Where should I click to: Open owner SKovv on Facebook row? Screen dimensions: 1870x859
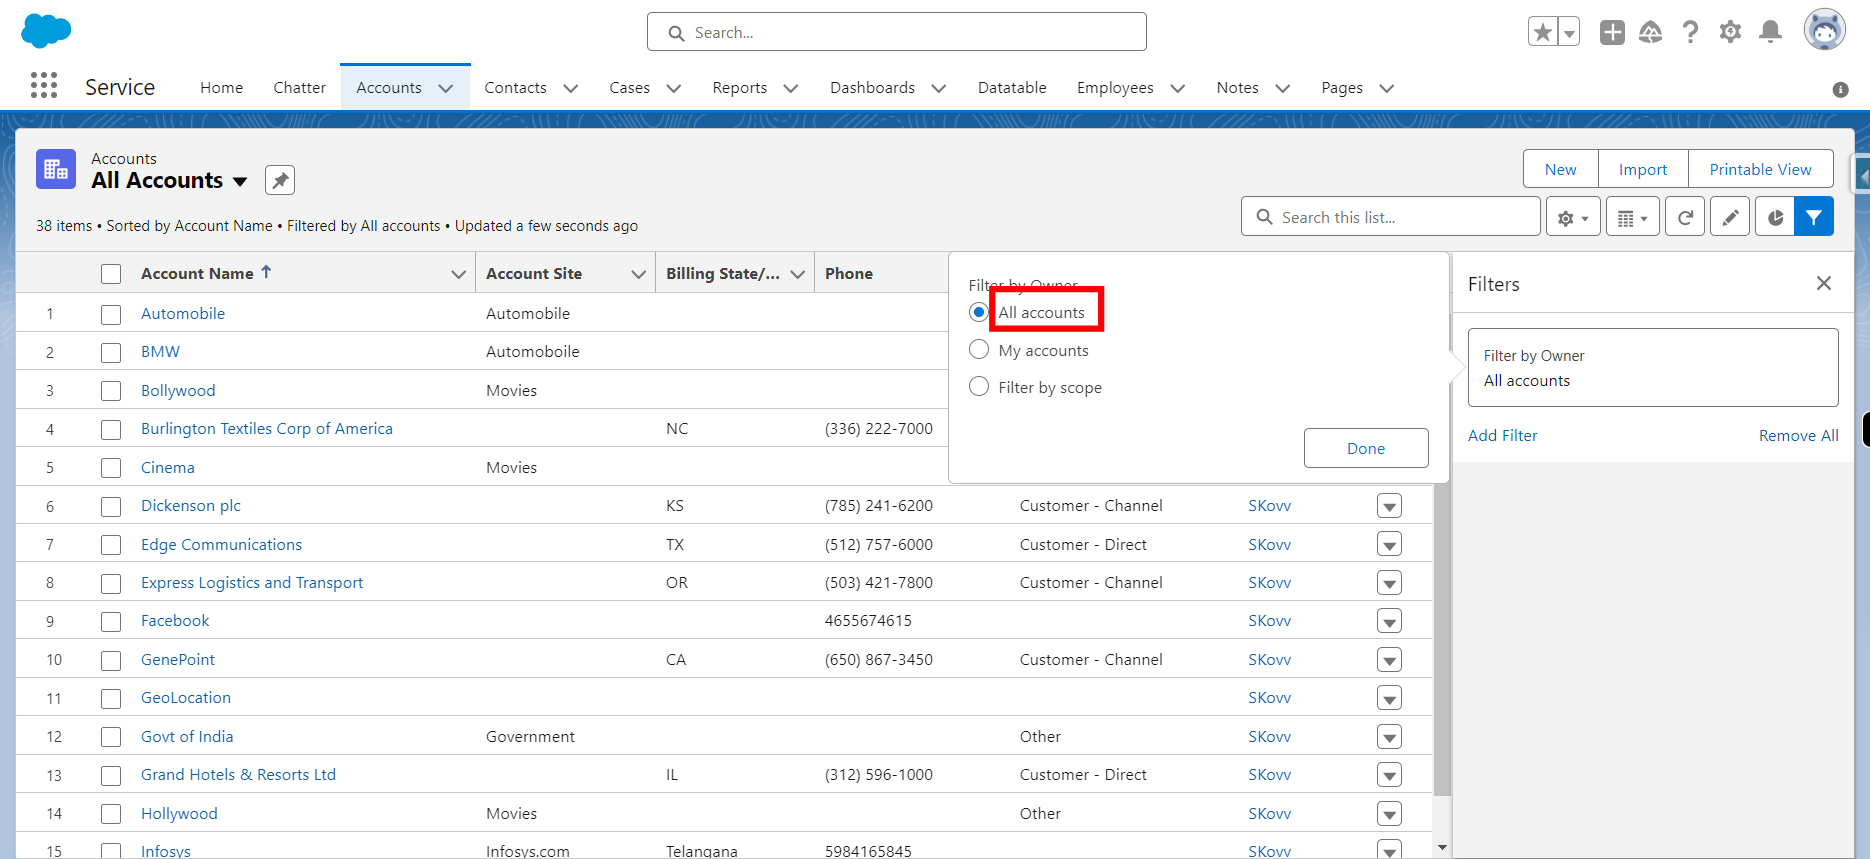point(1269,621)
